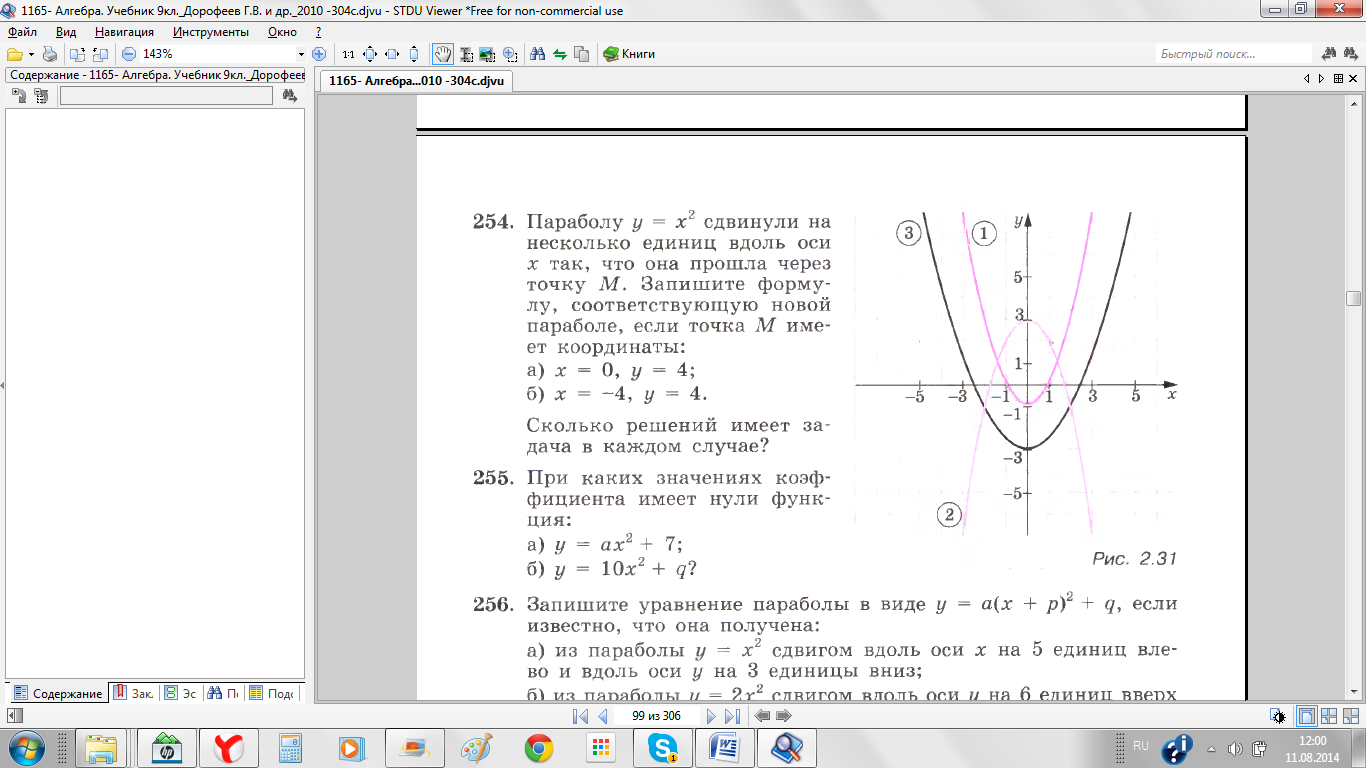
Task: Toggle sidebar with bottom-left panel icon
Action: [13, 715]
